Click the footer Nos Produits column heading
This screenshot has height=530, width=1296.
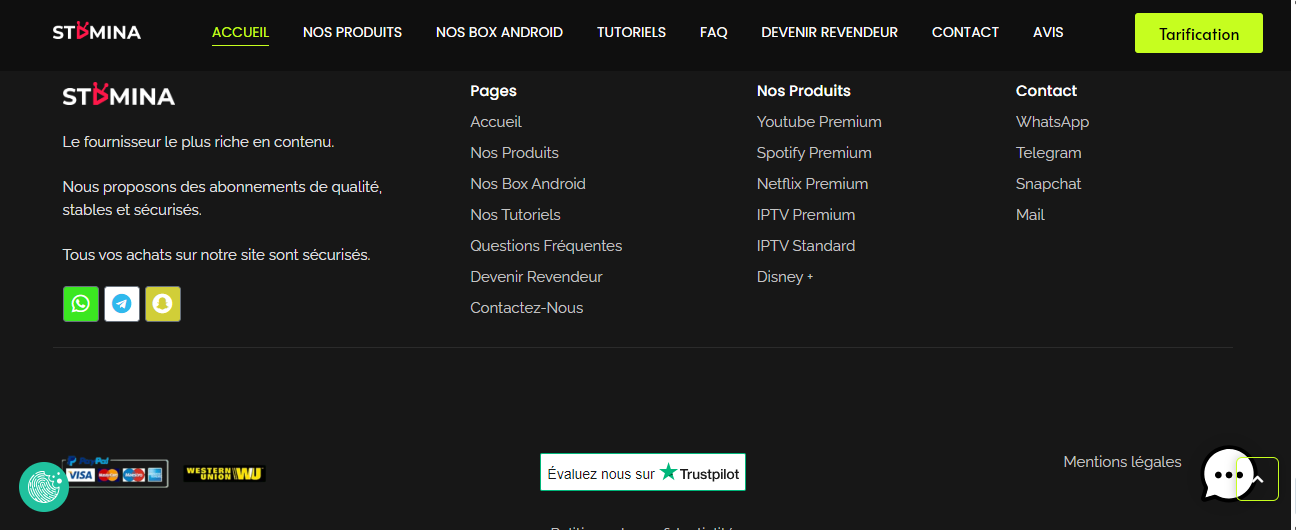point(804,91)
